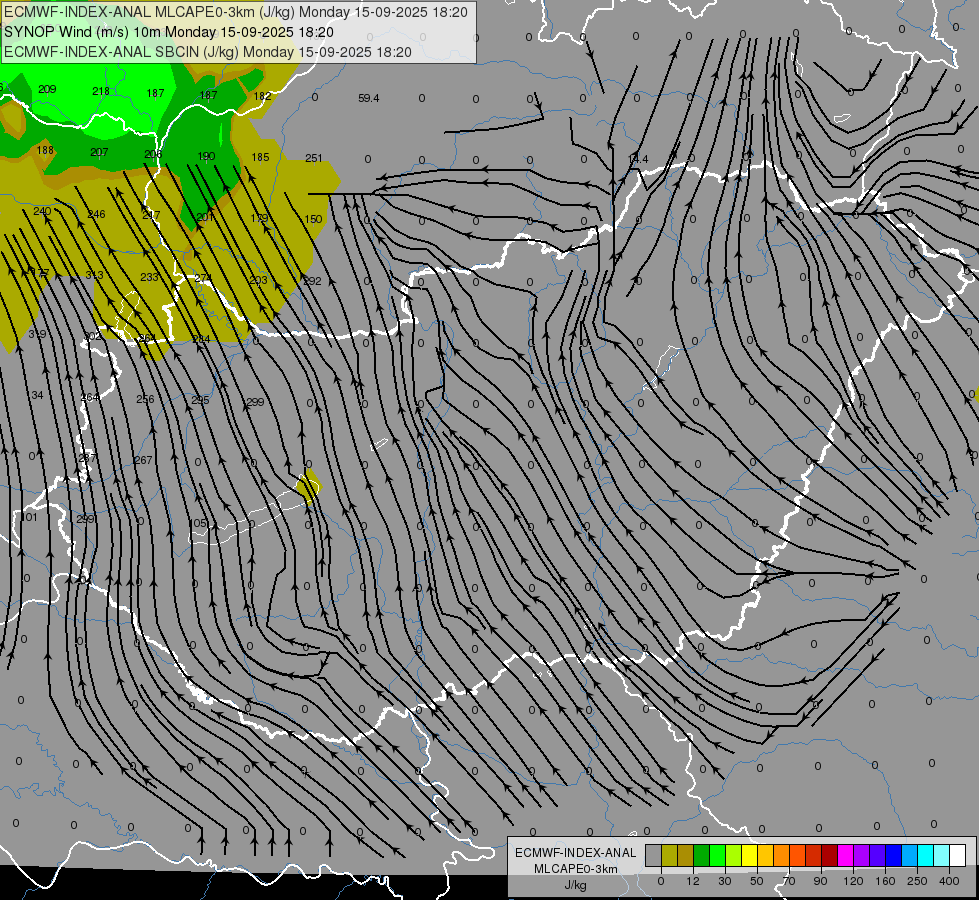This screenshot has height=900, width=979.
Task: Click the map value 256
Action: click(x=145, y=399)
